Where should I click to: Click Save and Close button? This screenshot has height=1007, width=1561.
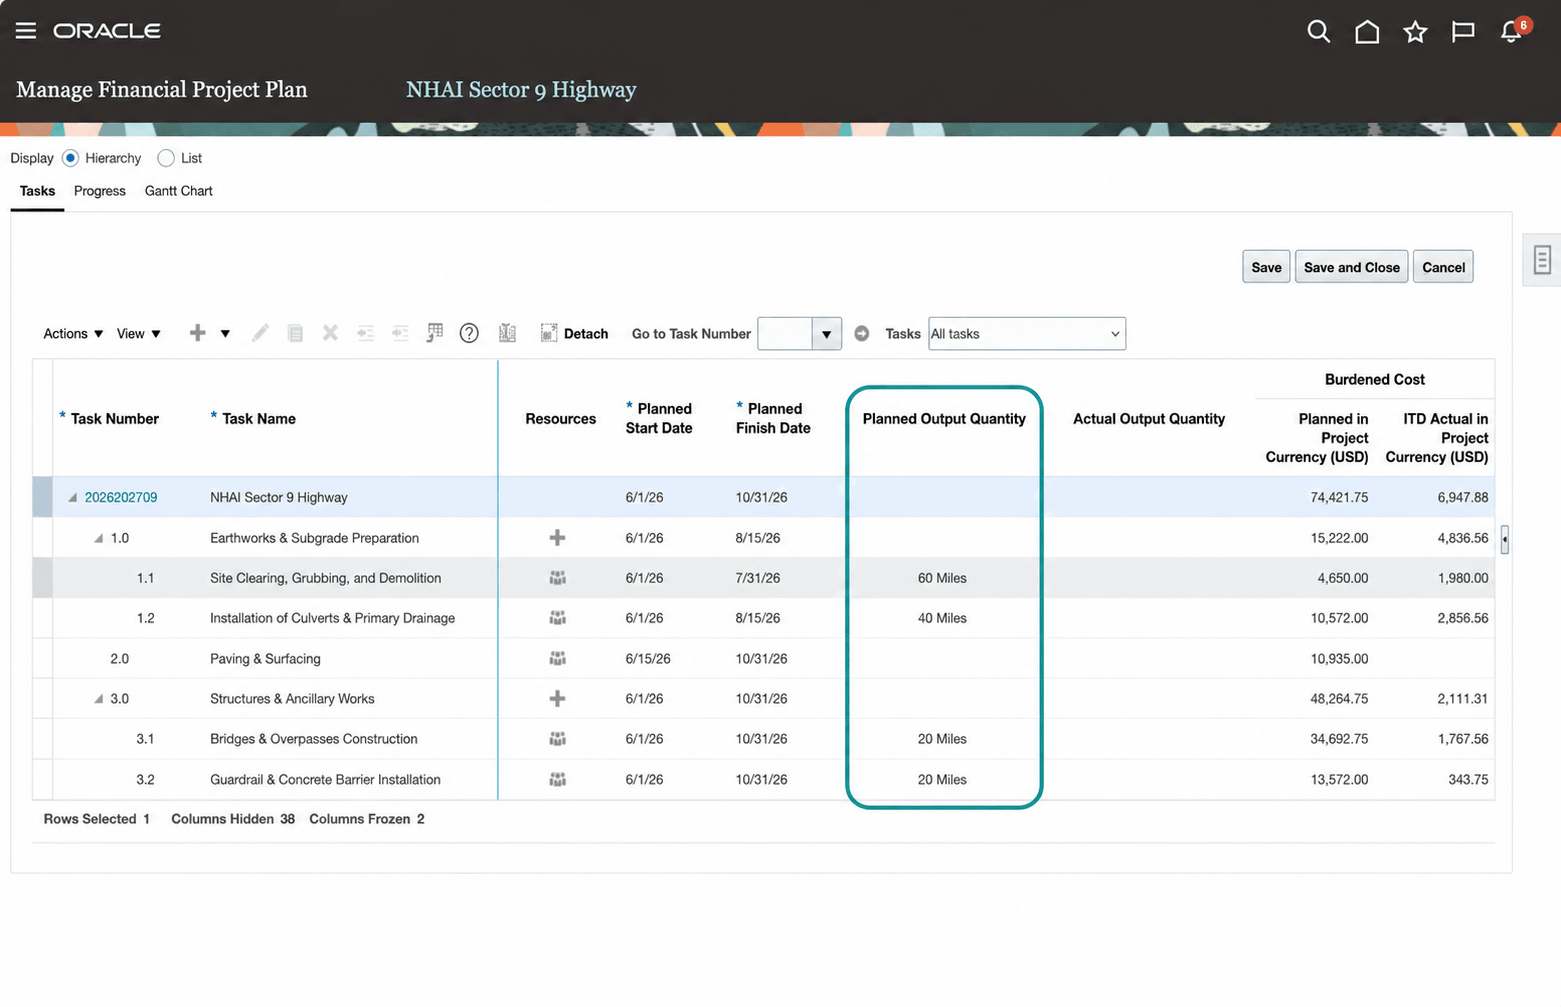[1352, 267]
